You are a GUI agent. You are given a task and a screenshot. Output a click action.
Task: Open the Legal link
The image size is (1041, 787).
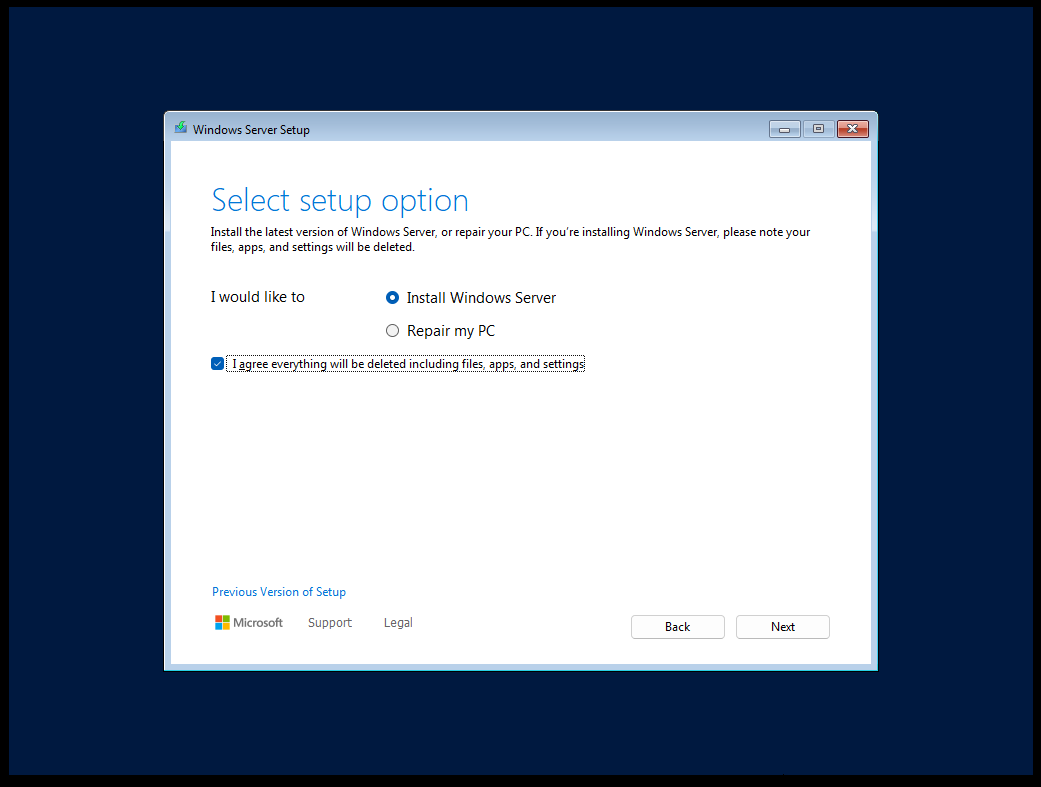coord(398,623)
